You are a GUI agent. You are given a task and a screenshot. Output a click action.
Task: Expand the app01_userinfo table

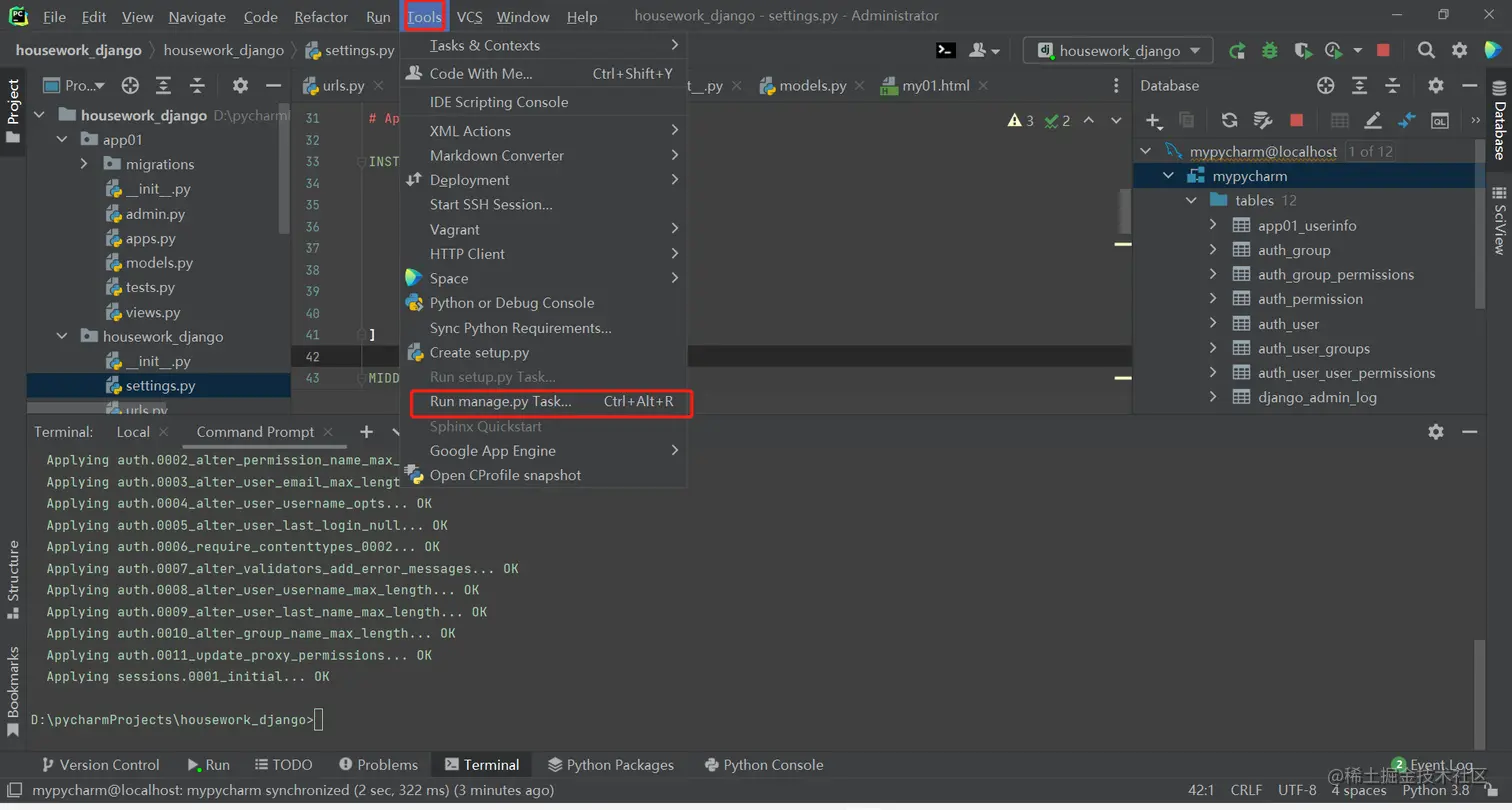tap(1213, 225)
